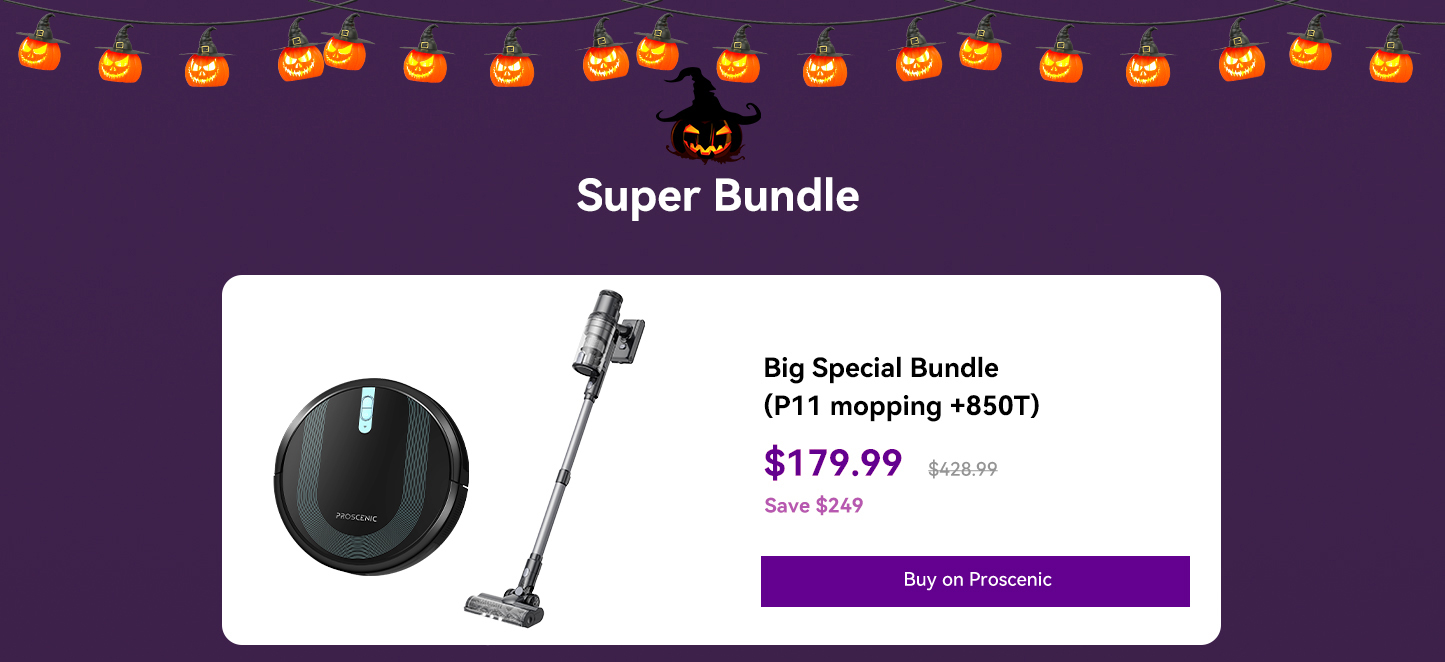Click the $179.99 sale price
The image size is (1445, 662).
point(833,463)
